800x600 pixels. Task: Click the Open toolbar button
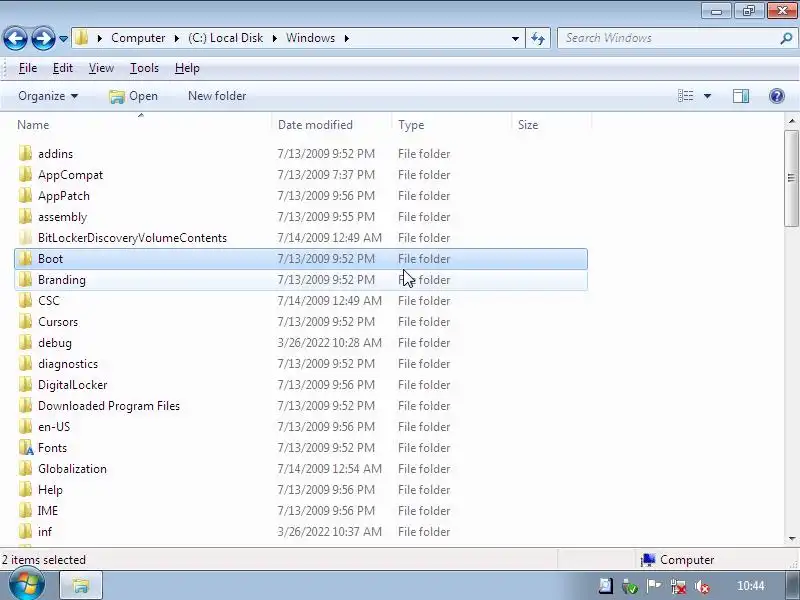point(133,96)
